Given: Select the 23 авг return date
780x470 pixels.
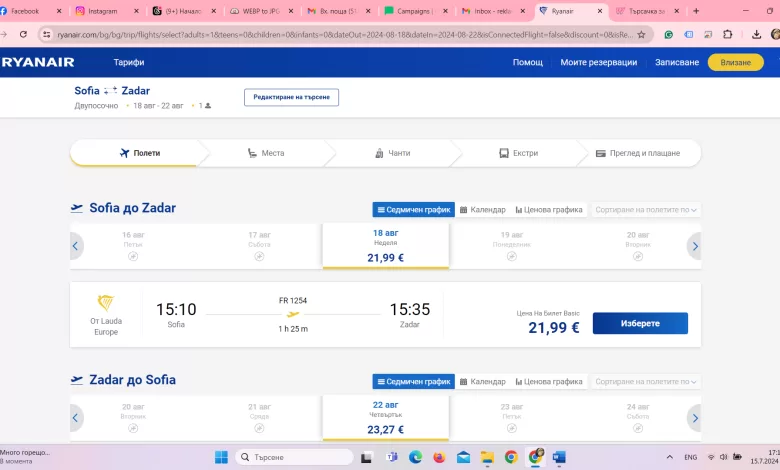Looking at the screenshot, I should click(x=512, y=418).
